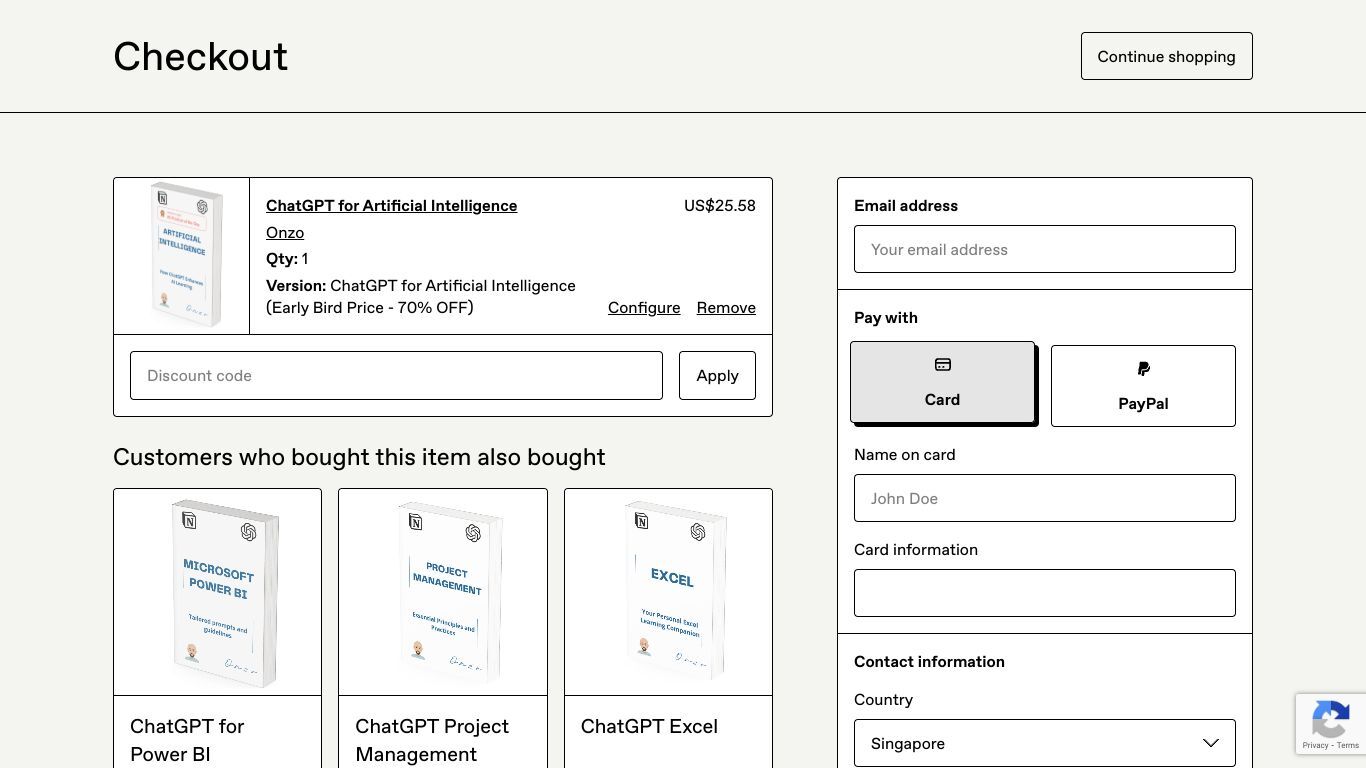
Task: Select Card payment method
Action: (942, 382)
